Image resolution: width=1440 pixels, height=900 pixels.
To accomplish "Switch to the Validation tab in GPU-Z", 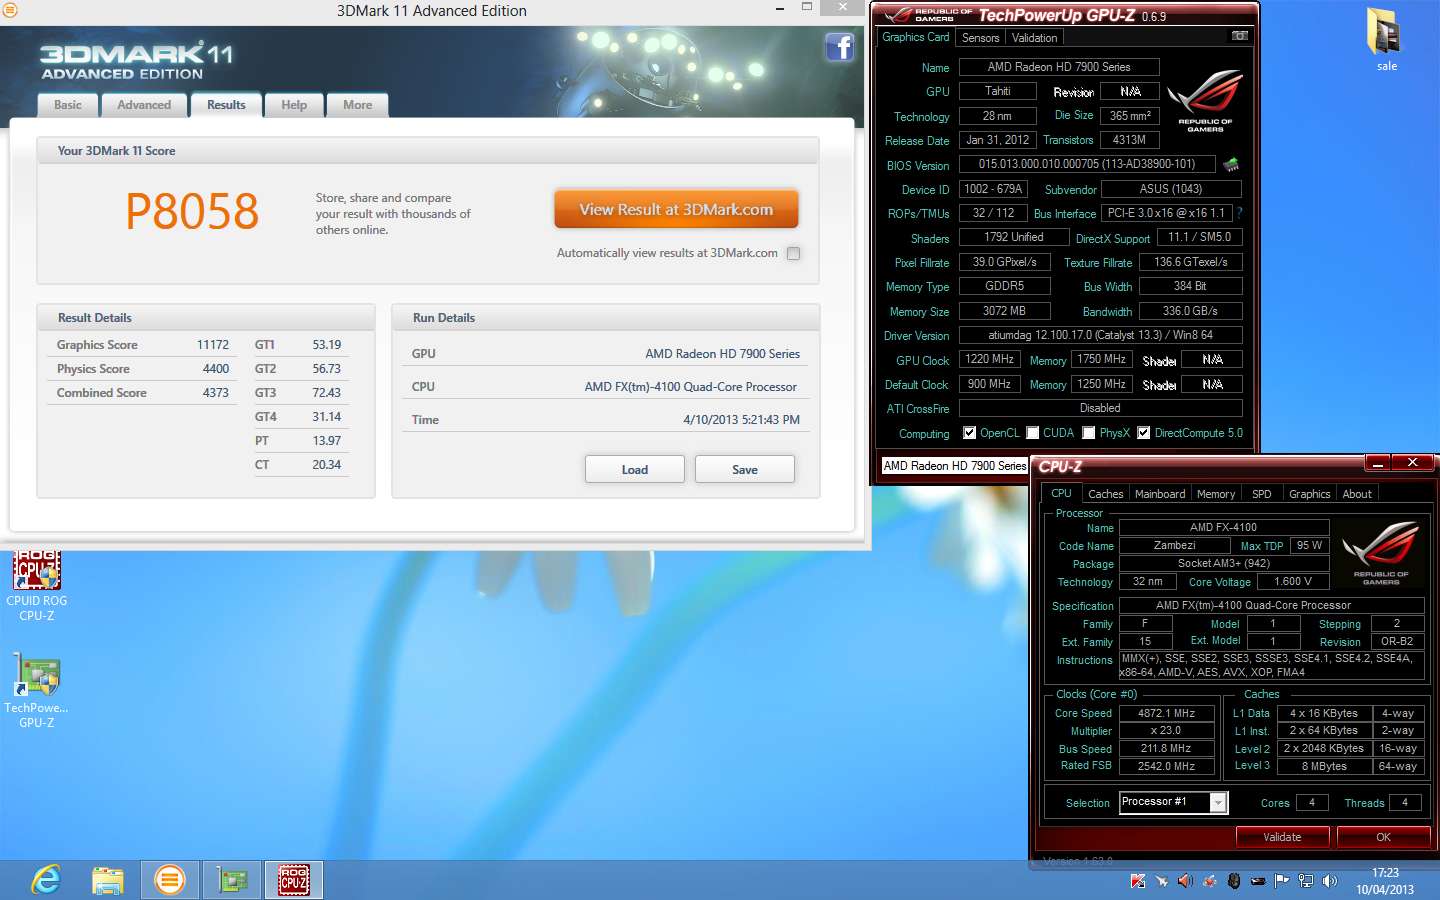I will [1034, 38].
